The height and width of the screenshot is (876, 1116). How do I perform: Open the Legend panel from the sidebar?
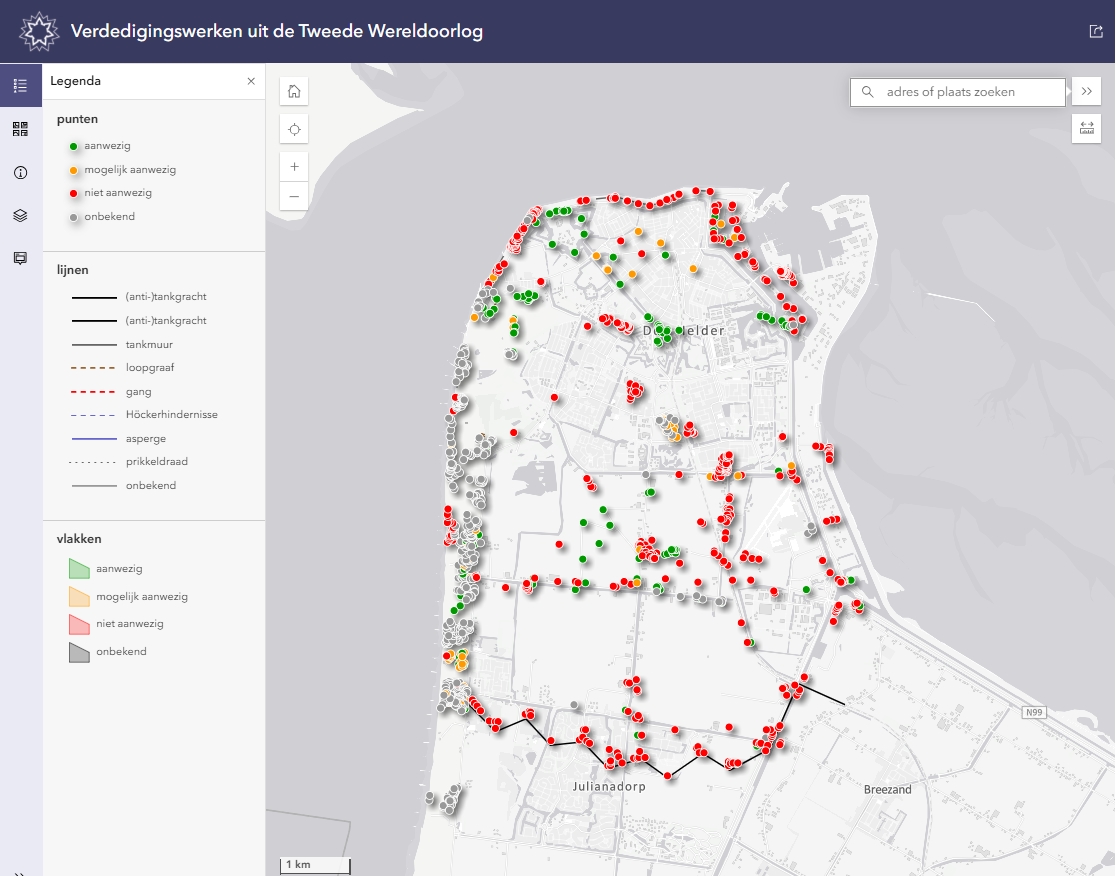click(x=20, y=85)
